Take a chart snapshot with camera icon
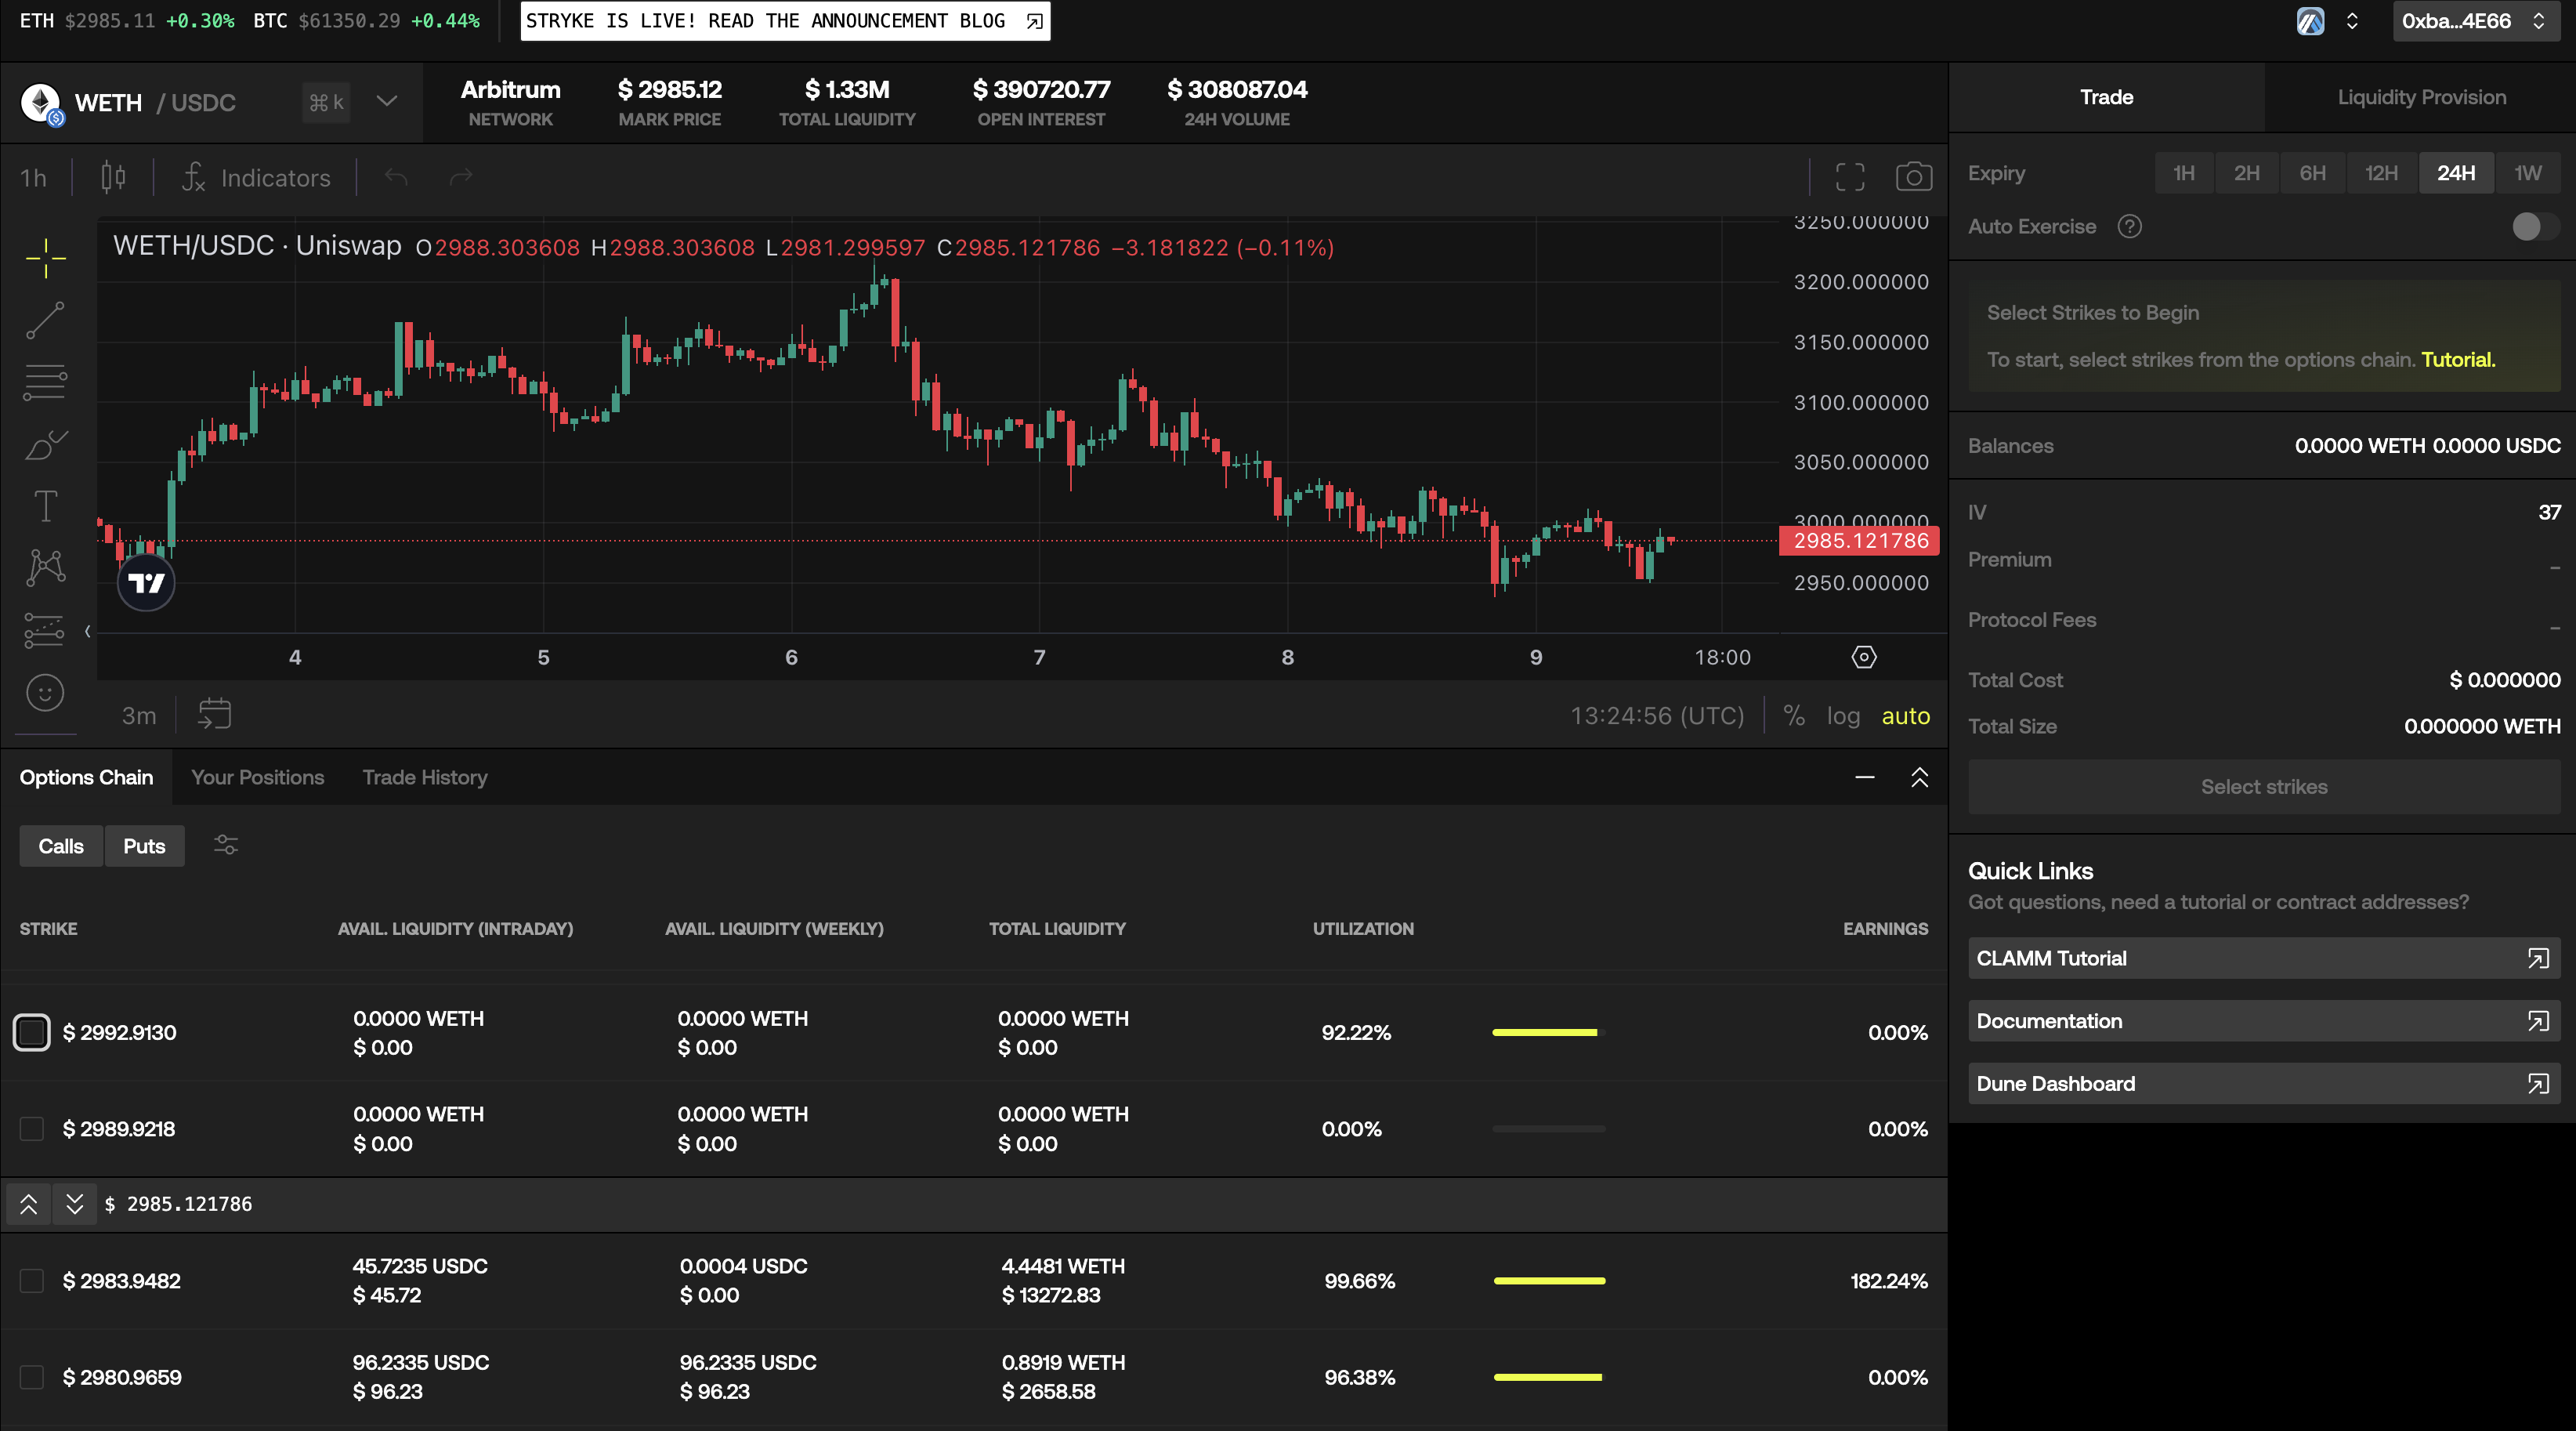This screenshot has width=2576, height=1431. (1914, 177)
